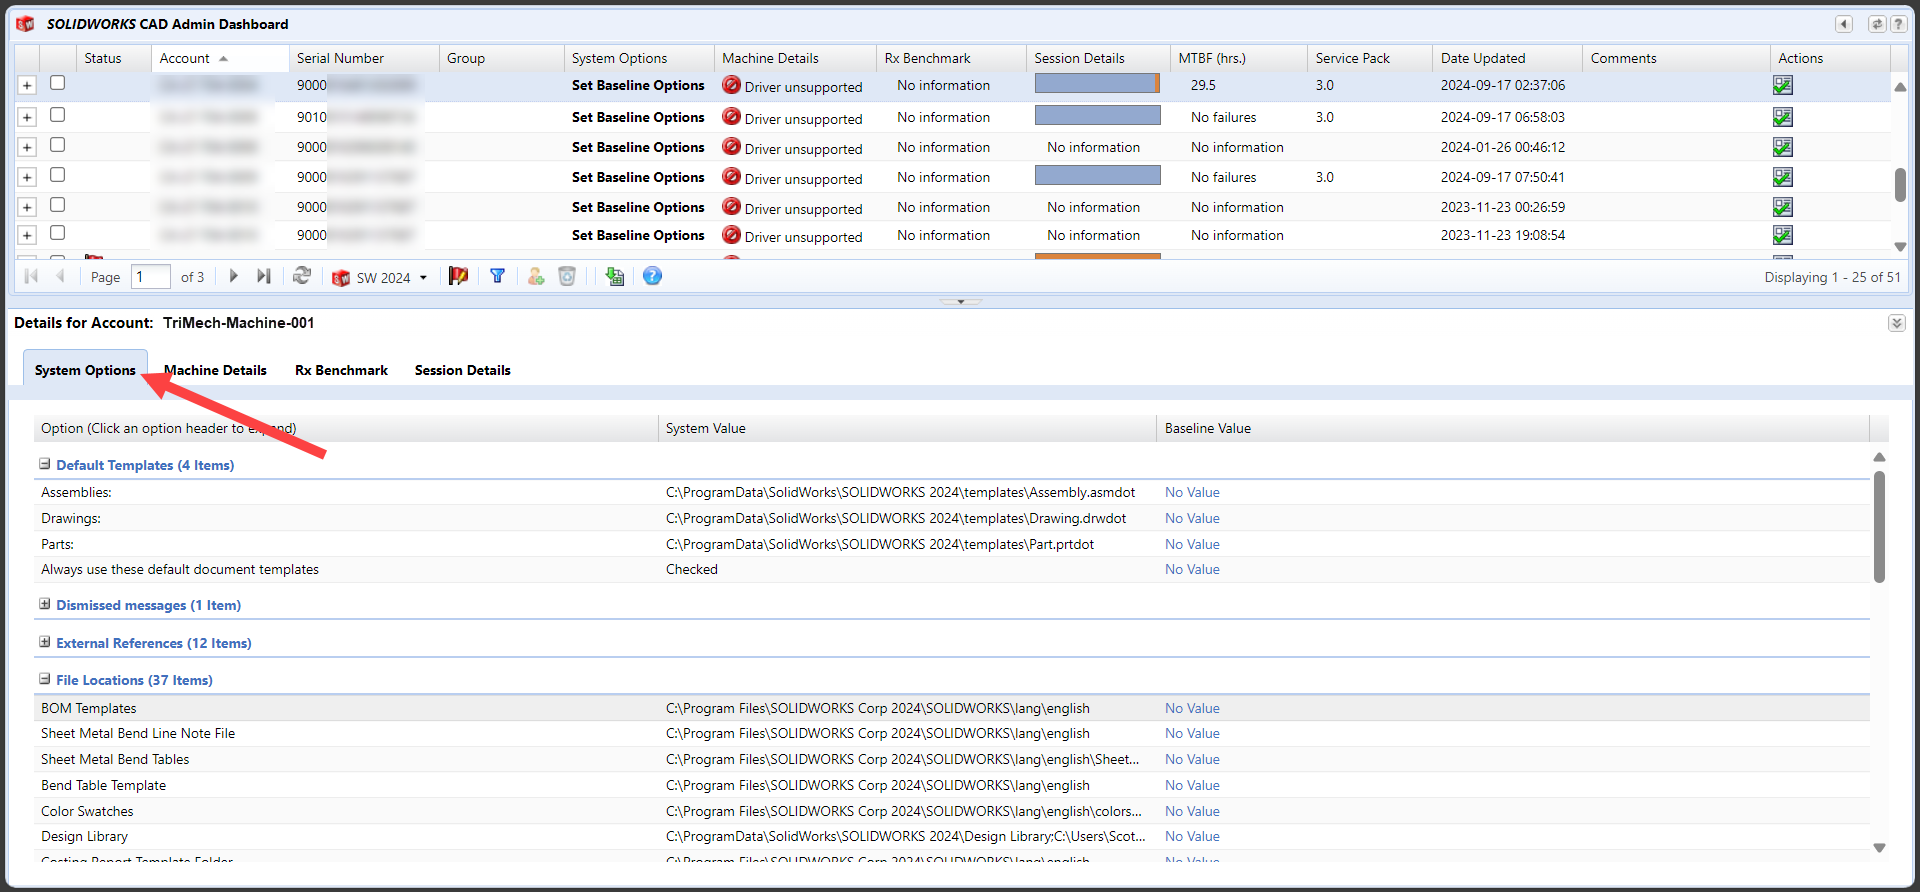Go to the first page of results

[31, 276]
